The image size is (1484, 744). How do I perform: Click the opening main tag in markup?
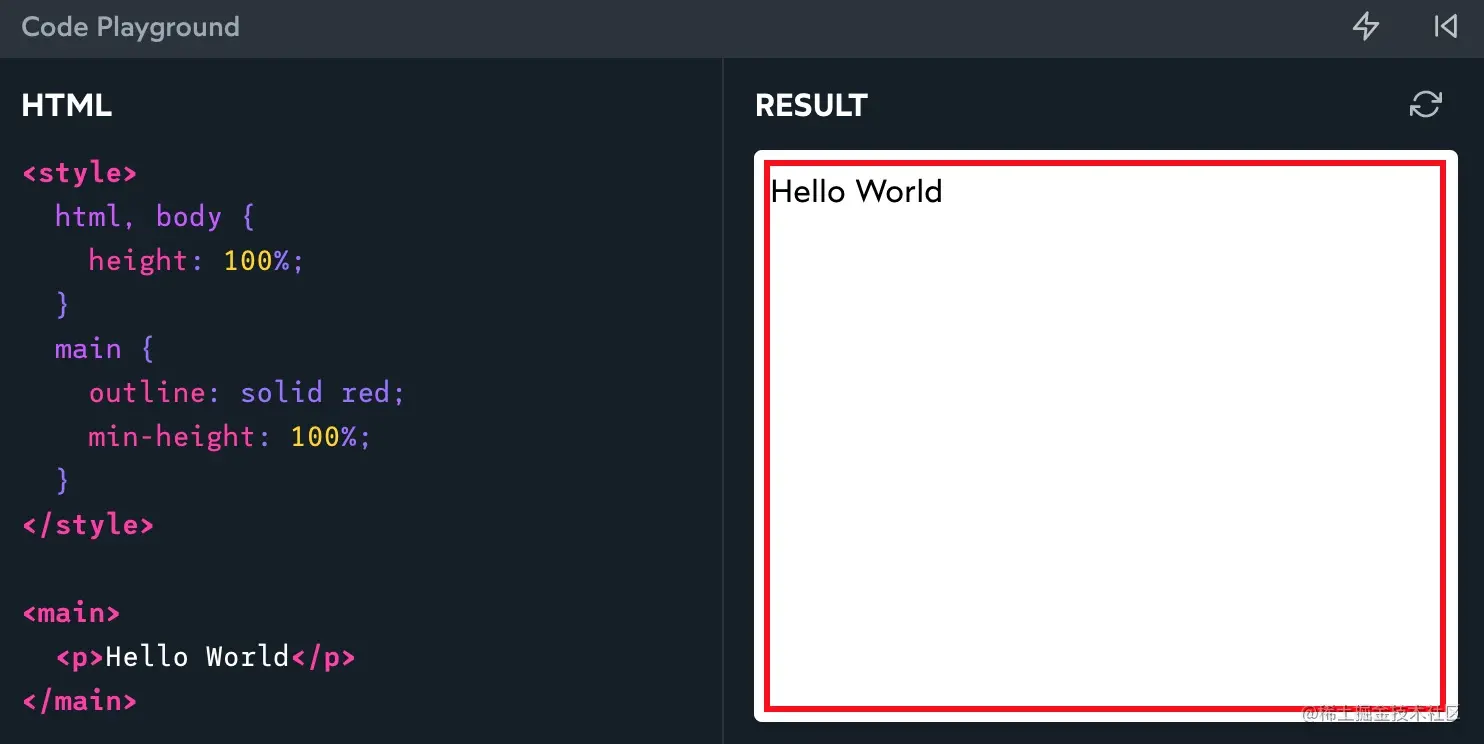pos(70,612)
